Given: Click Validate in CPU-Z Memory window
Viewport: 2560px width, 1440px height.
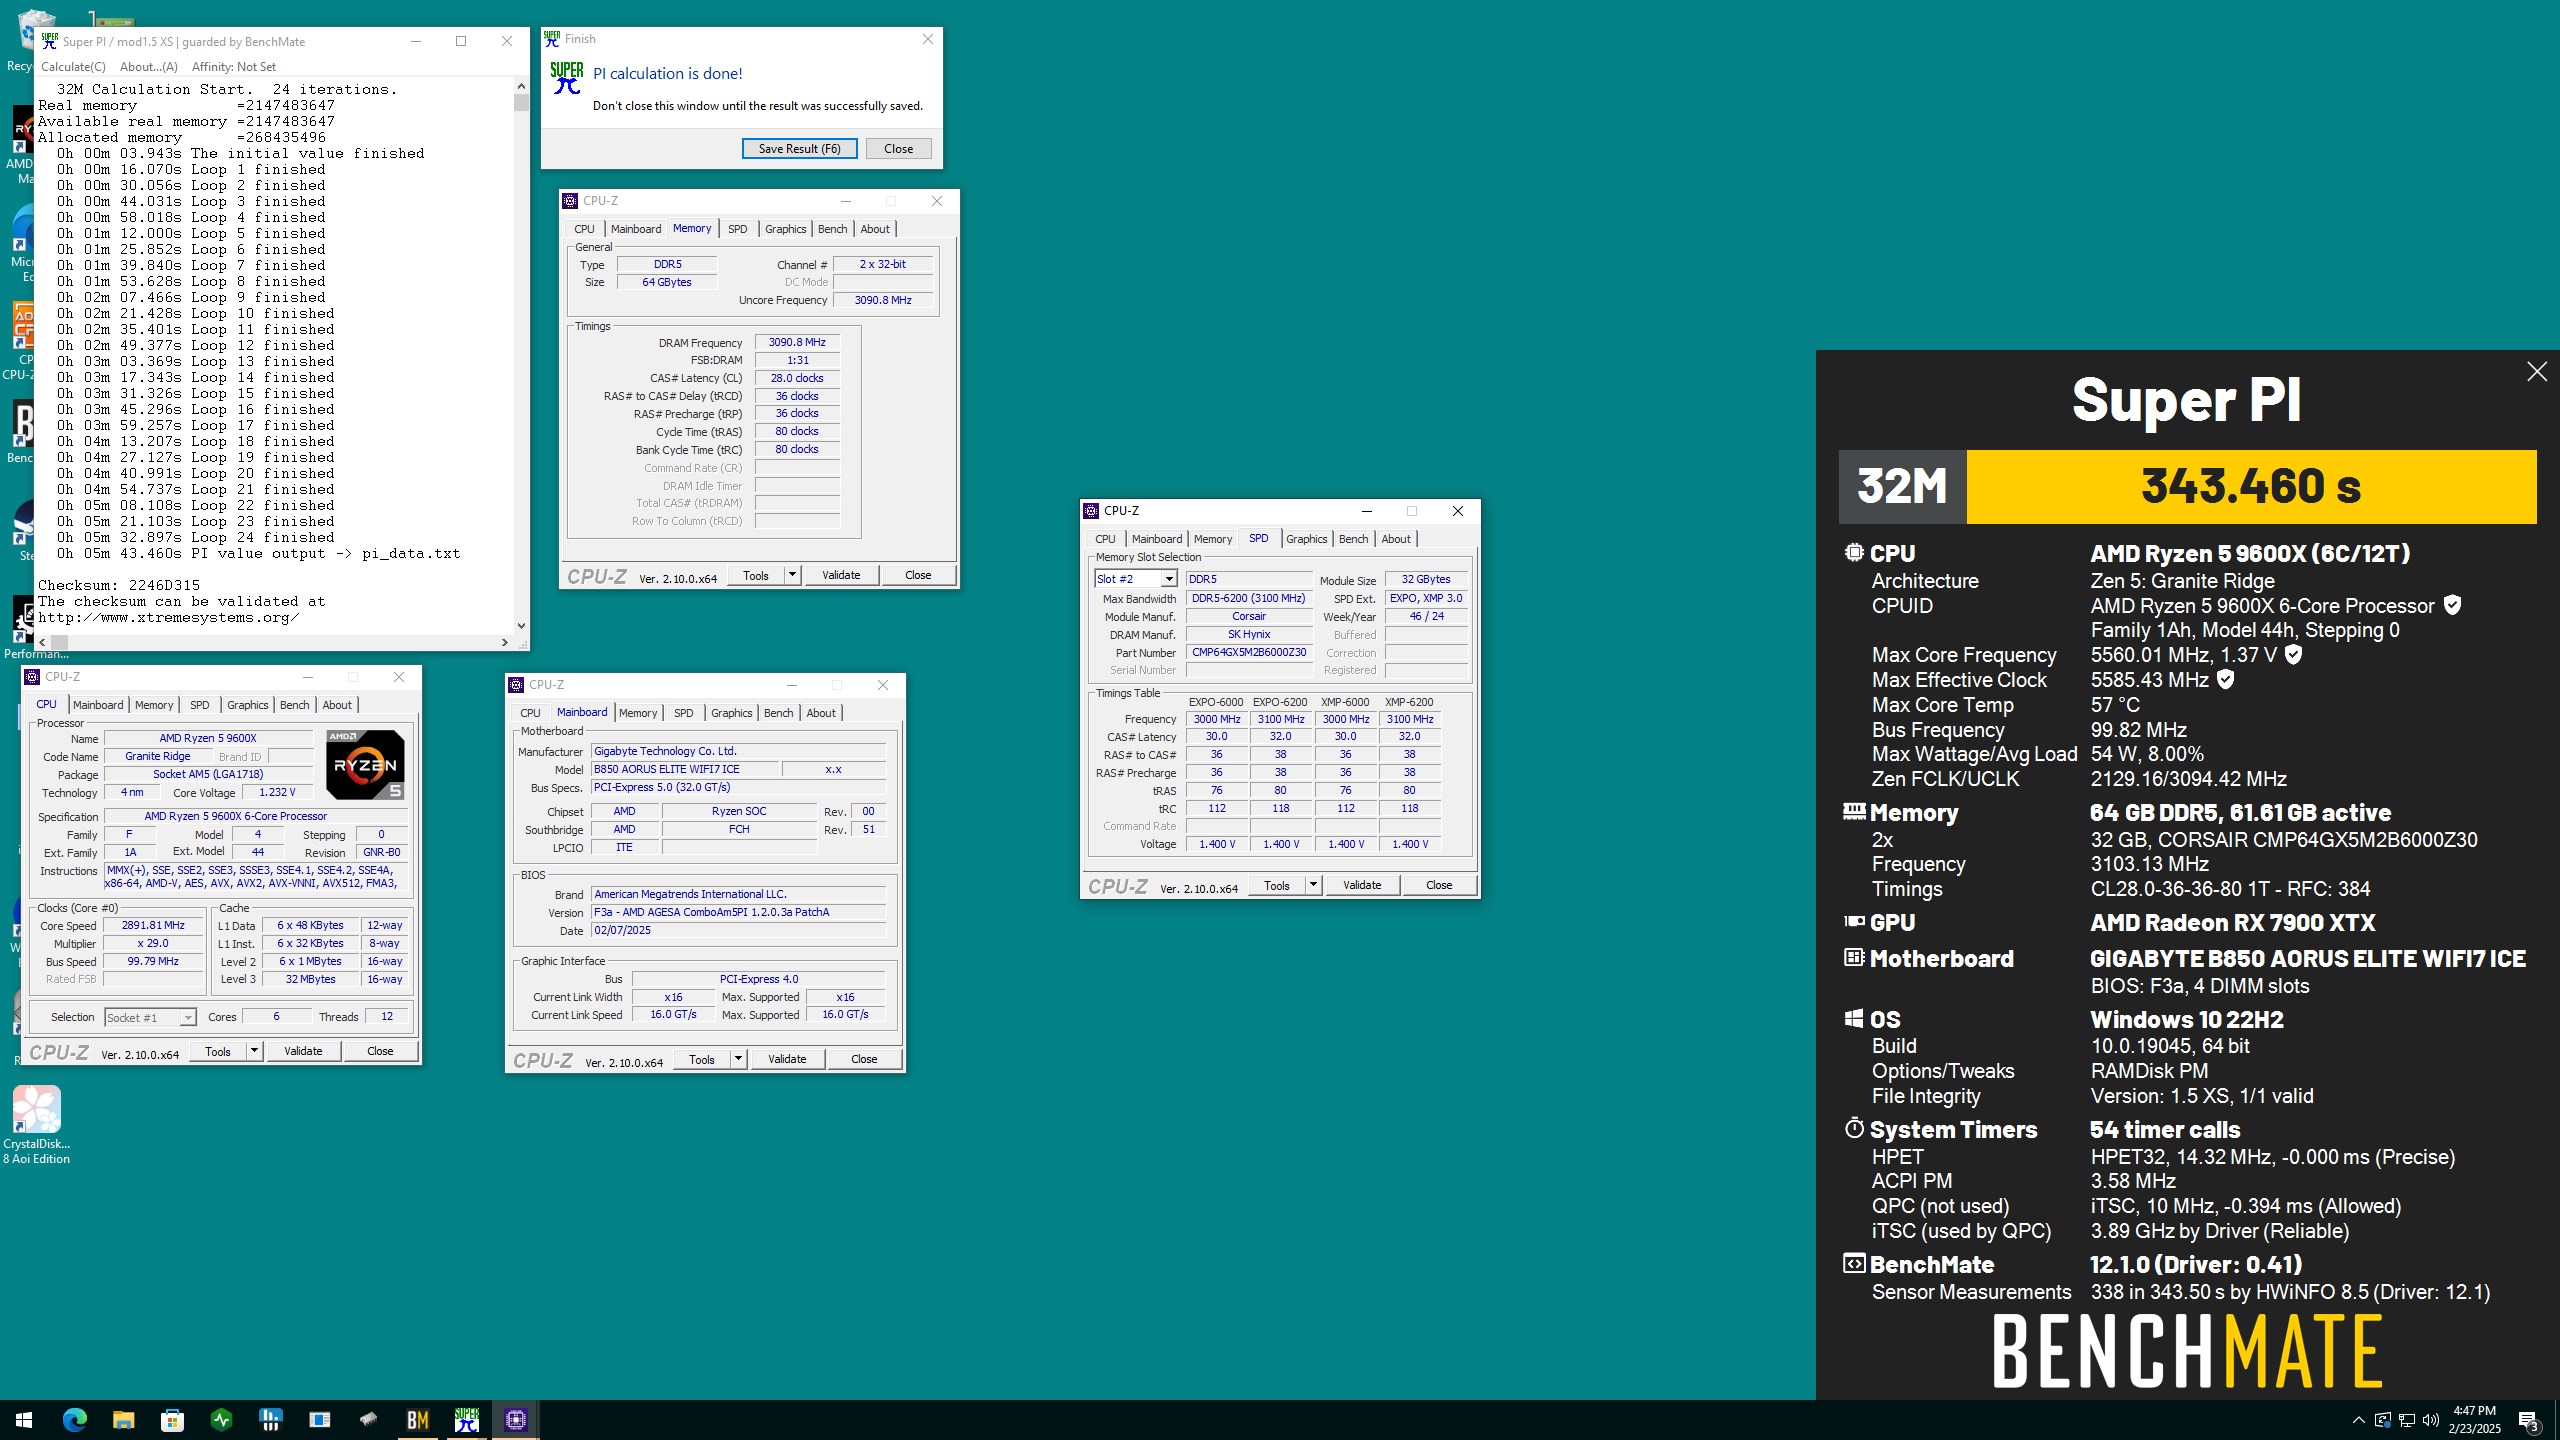Looking at the screenshot, I should 841,575.
